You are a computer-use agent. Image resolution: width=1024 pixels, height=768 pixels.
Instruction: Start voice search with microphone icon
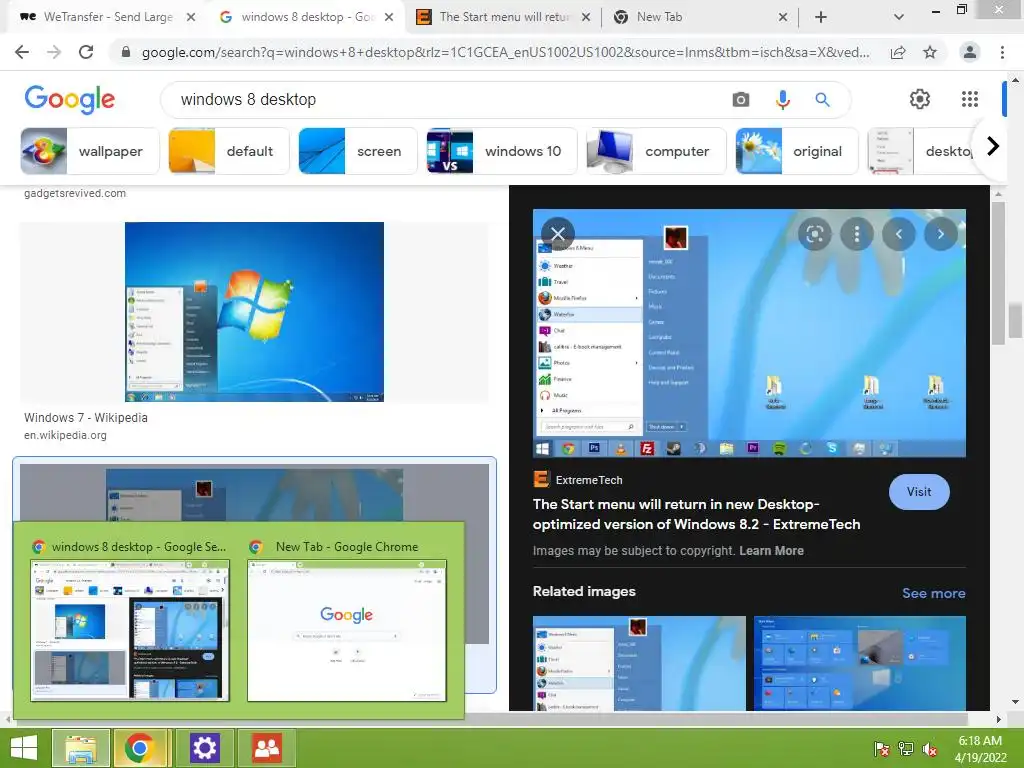782,99
